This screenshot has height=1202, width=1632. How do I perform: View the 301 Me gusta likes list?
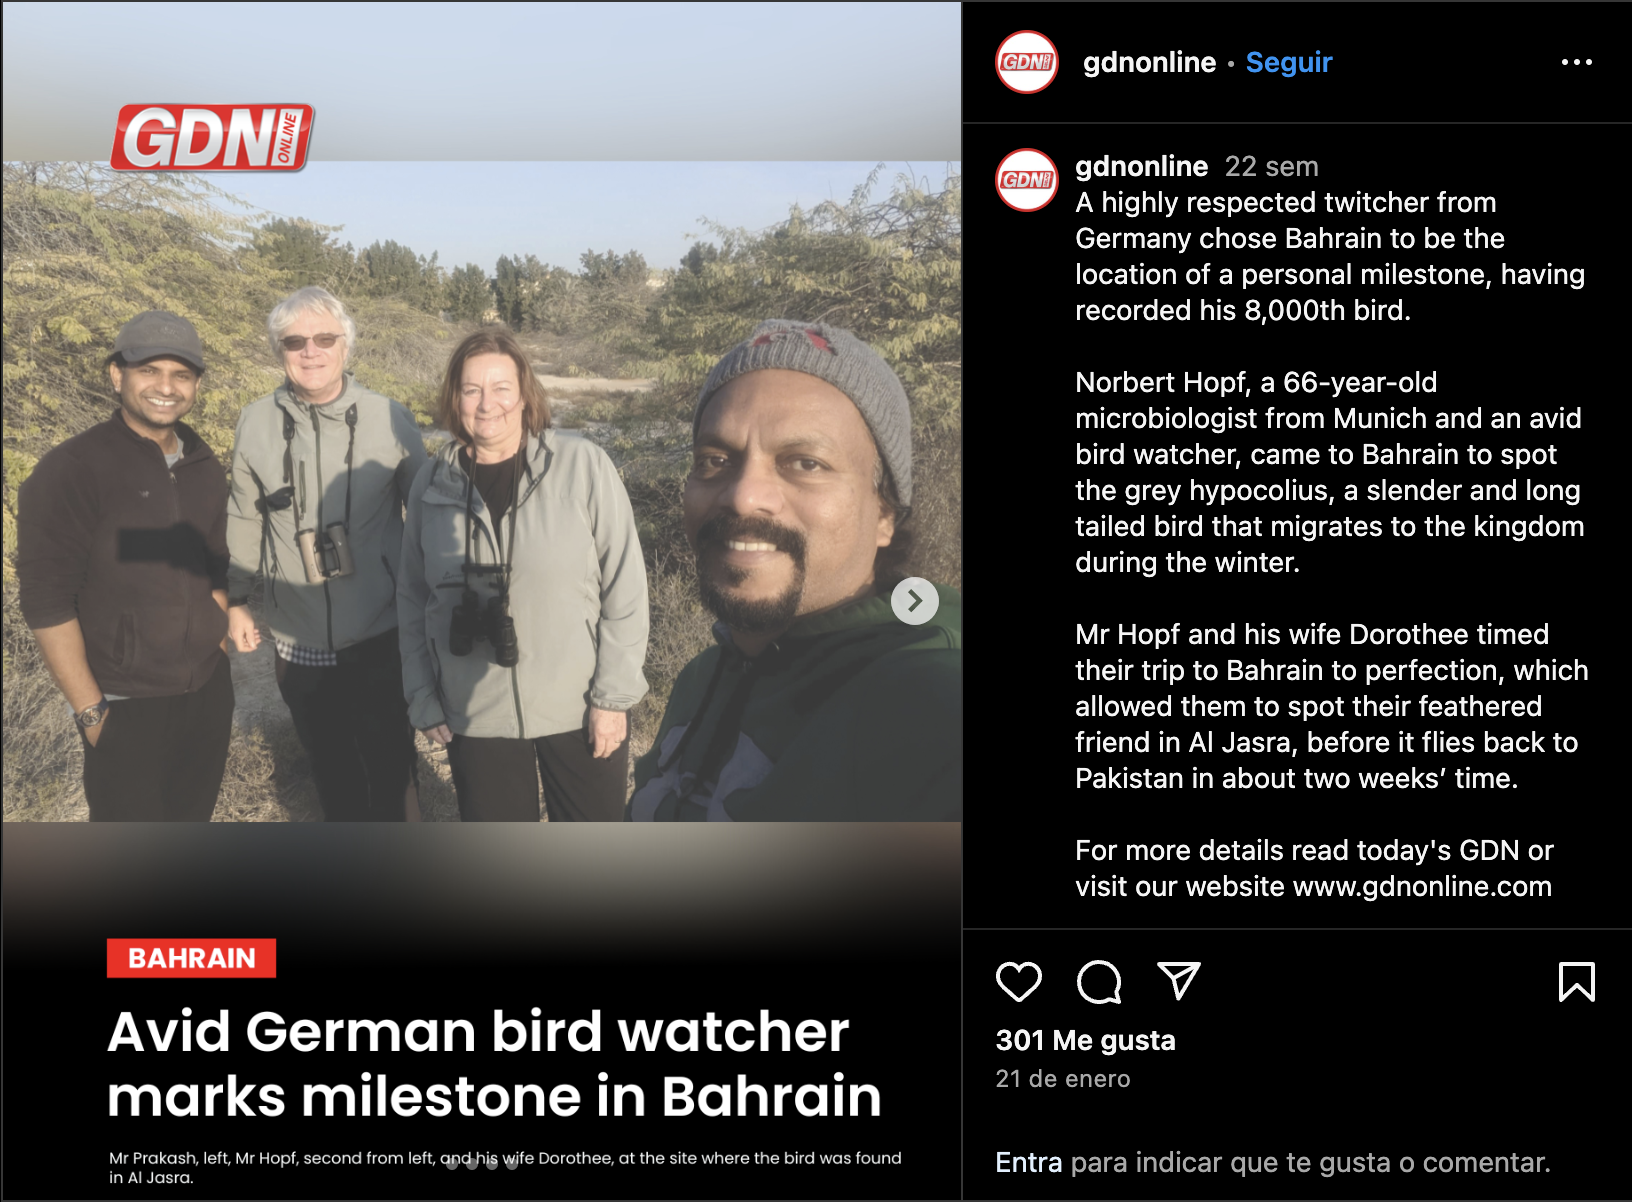(1085, 1040)
